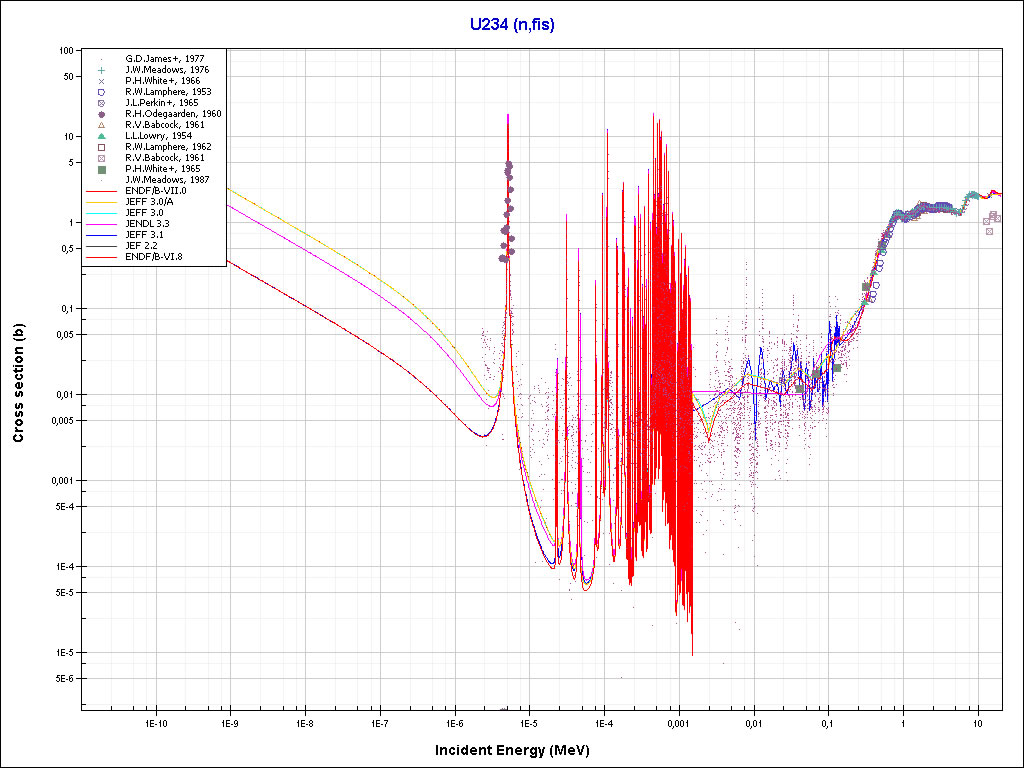This screenshot has height=768, width=1024.
Task: Select the cyan line swatch for JEFF 3.0
Action: coord(101,213)
